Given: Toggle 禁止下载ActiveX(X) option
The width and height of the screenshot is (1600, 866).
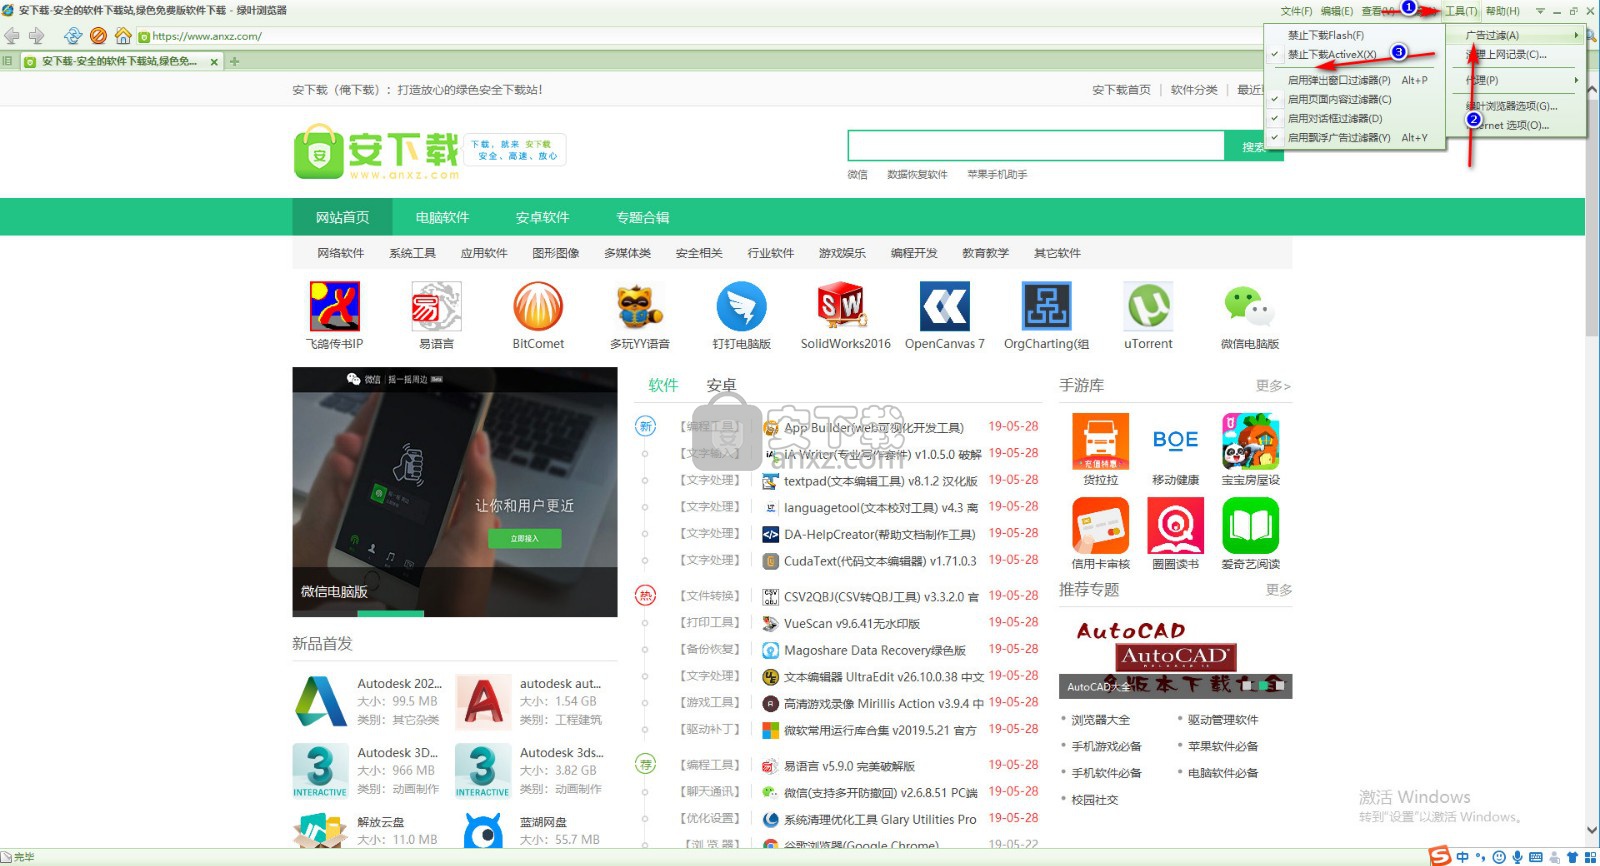Looking at the screenshot, I should (1355, 54).
